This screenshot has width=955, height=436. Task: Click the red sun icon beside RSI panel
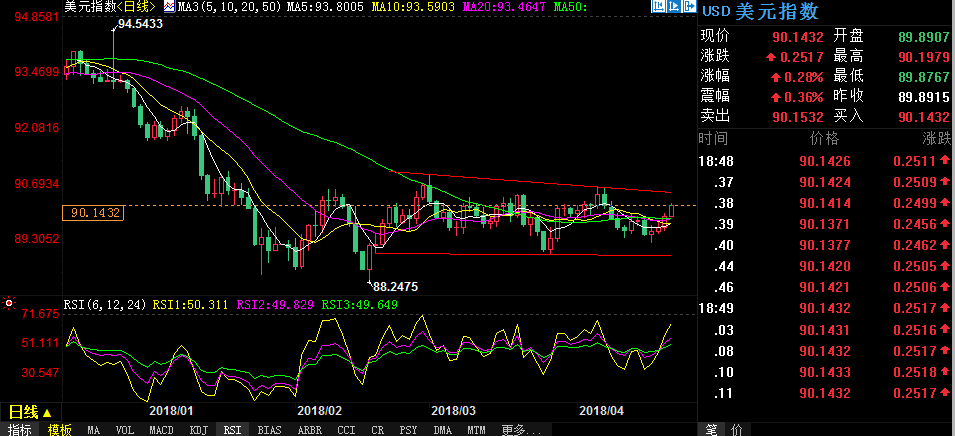pyautogui.click(x=9, y=302)
